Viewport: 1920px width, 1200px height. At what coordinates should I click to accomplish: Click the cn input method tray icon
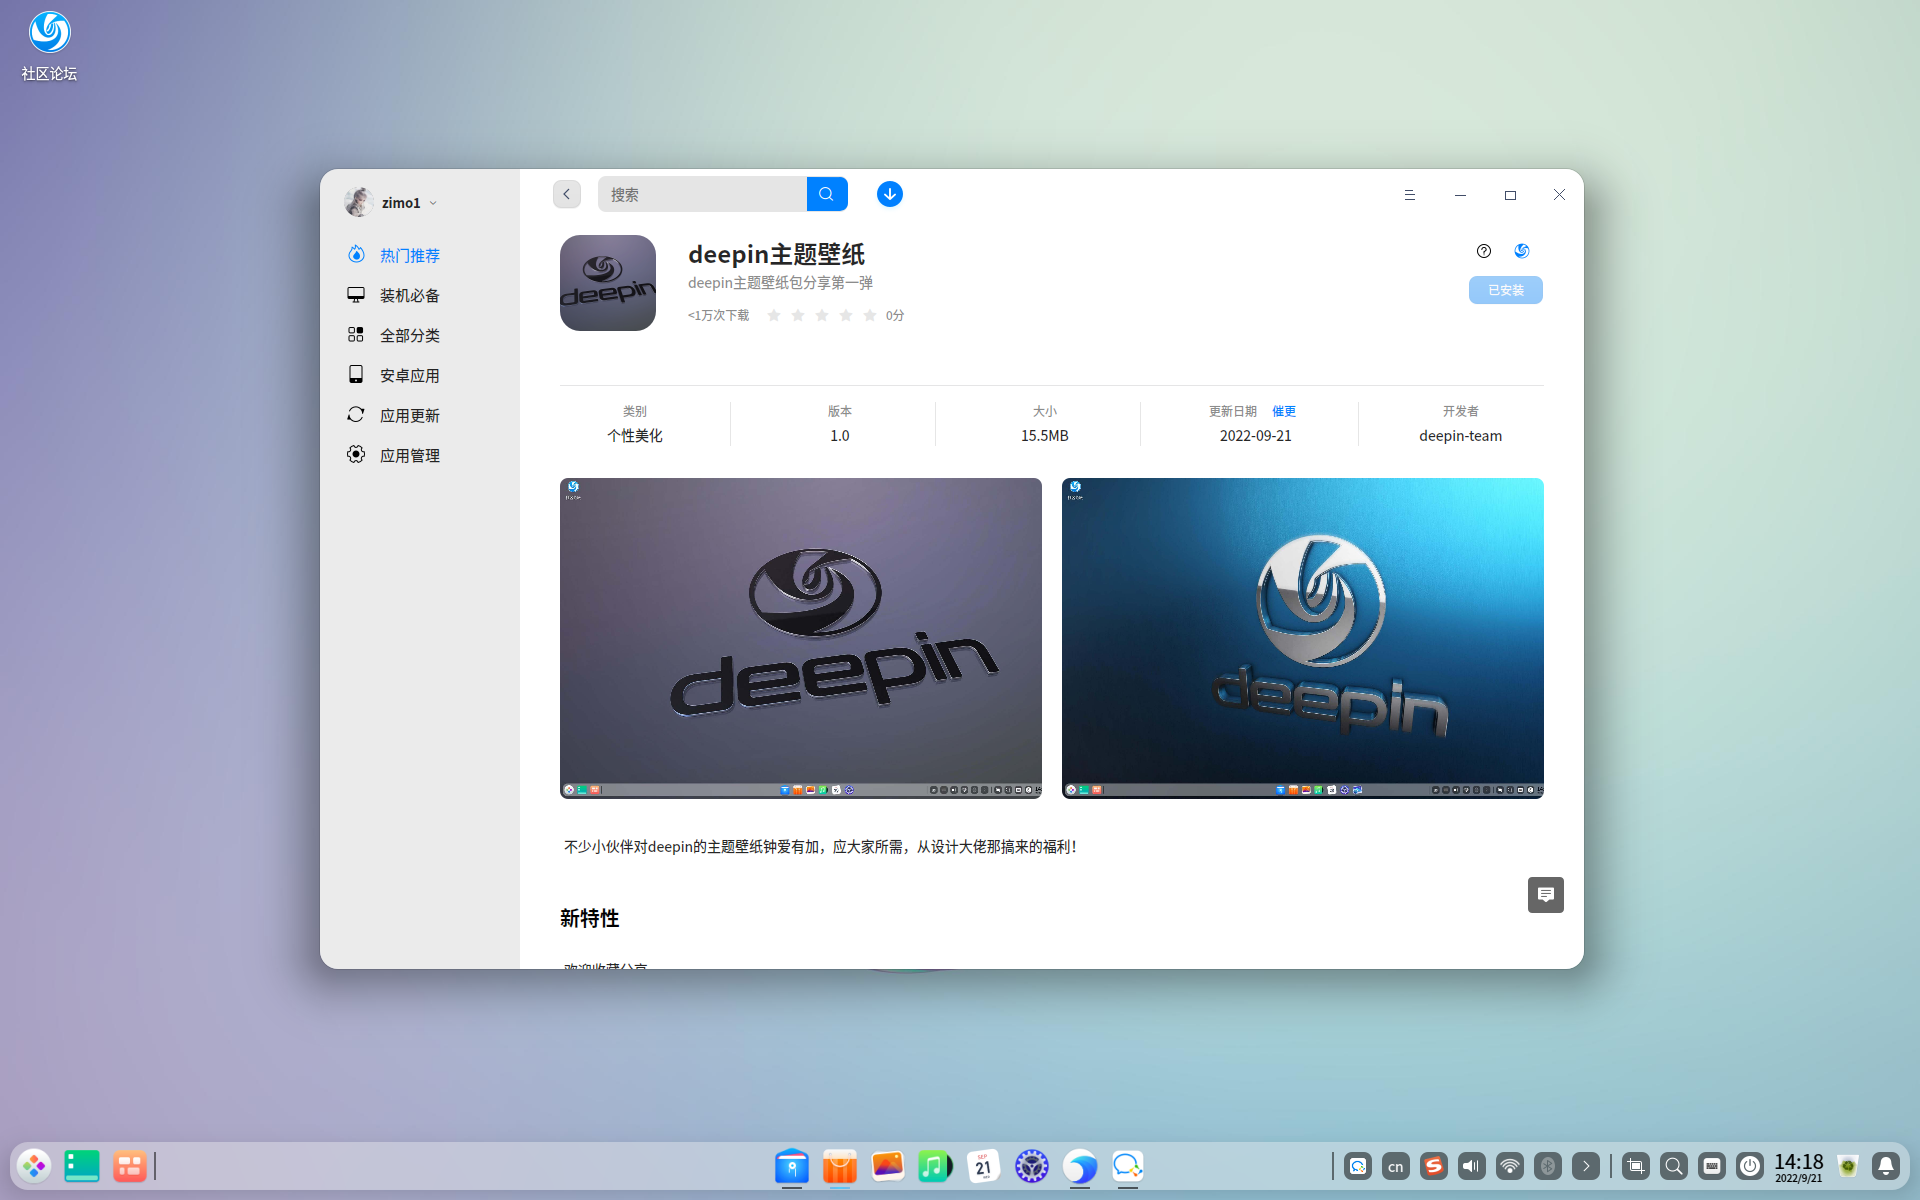1396,1166
